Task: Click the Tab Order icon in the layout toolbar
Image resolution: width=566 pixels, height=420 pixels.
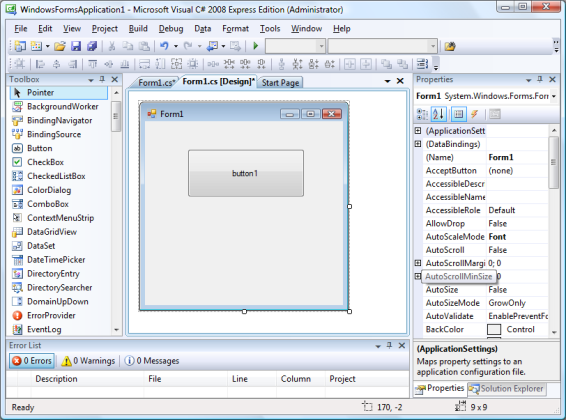Action: 422,64
